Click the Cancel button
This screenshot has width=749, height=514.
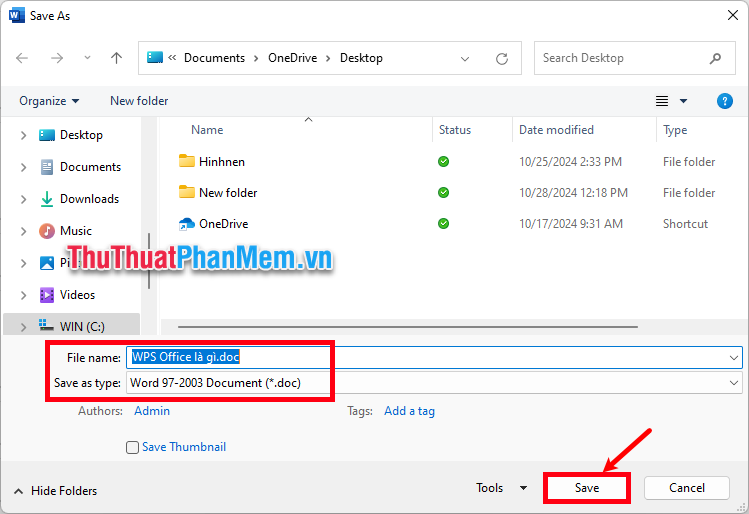[686, 488]
